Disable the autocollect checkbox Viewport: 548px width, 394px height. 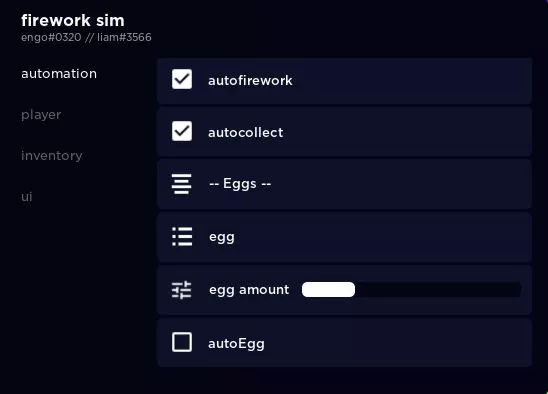(x=182, y=131)
